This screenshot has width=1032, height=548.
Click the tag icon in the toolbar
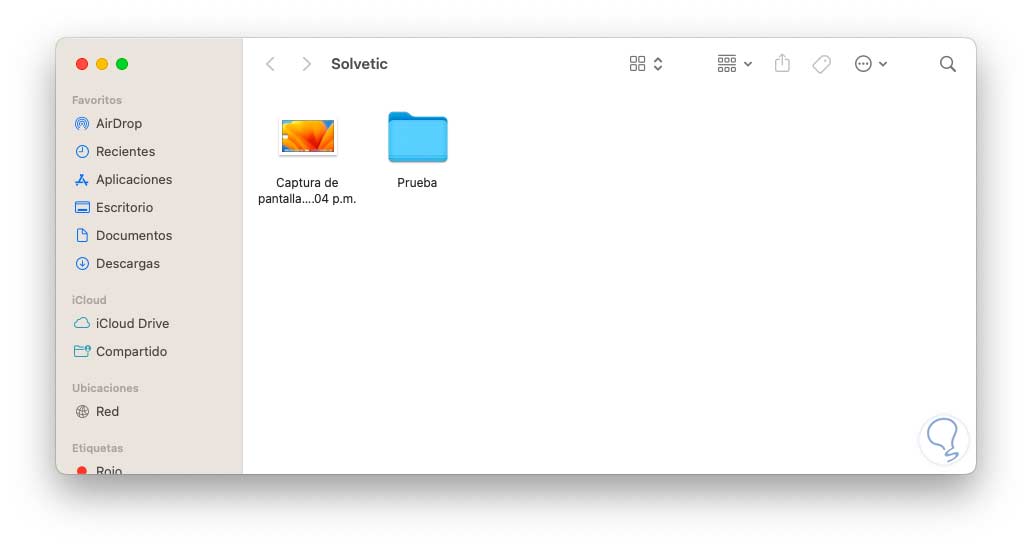point(821,64)
